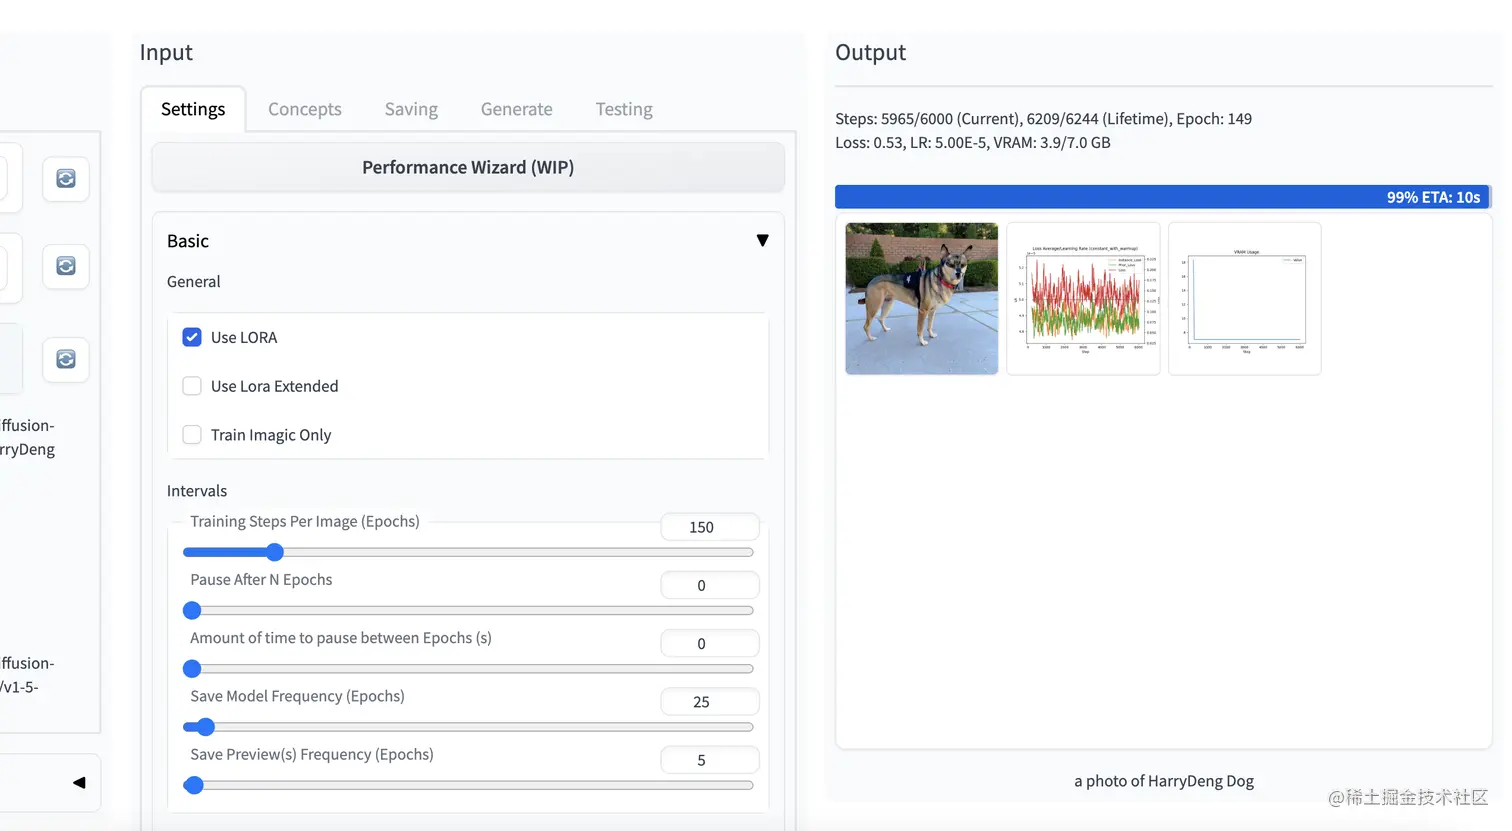1512x831 pixels.
Task: Click the Save Model Frequency slider
Action: [468, 727]
